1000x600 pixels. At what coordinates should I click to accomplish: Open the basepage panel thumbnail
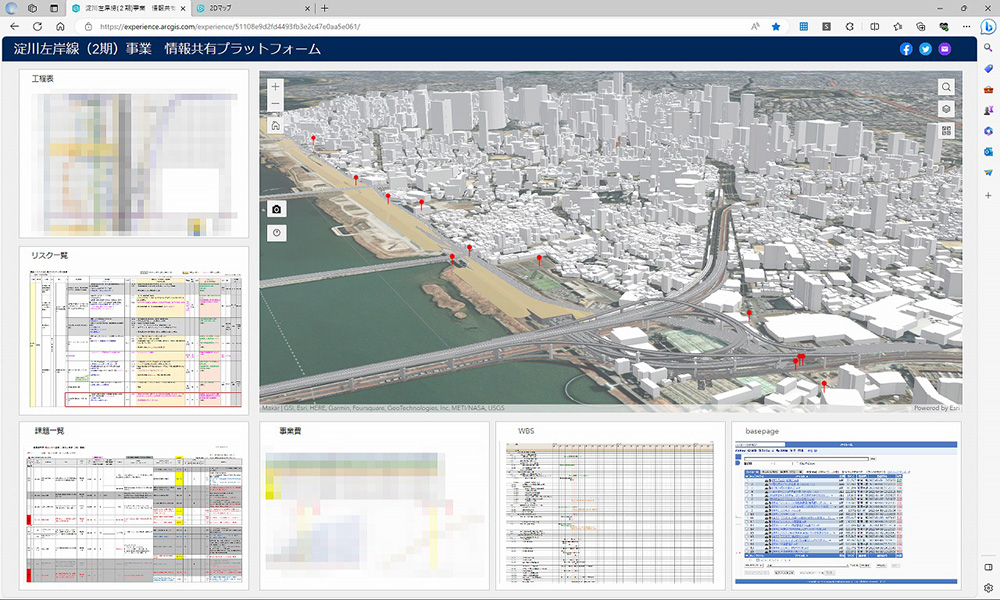846,512
